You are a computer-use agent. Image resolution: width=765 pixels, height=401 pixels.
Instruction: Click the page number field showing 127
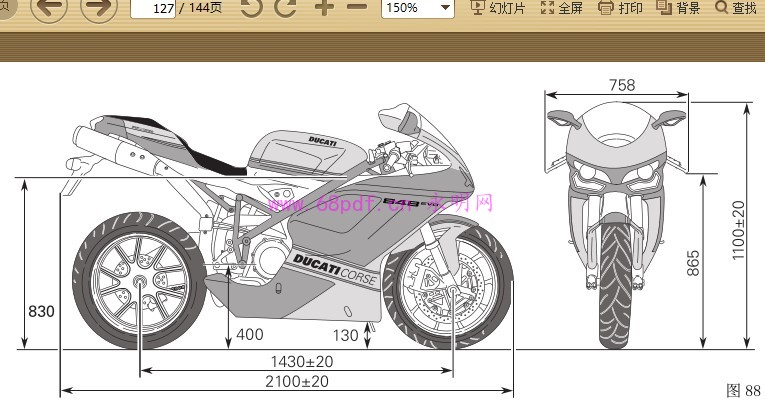tap(153, 8)
